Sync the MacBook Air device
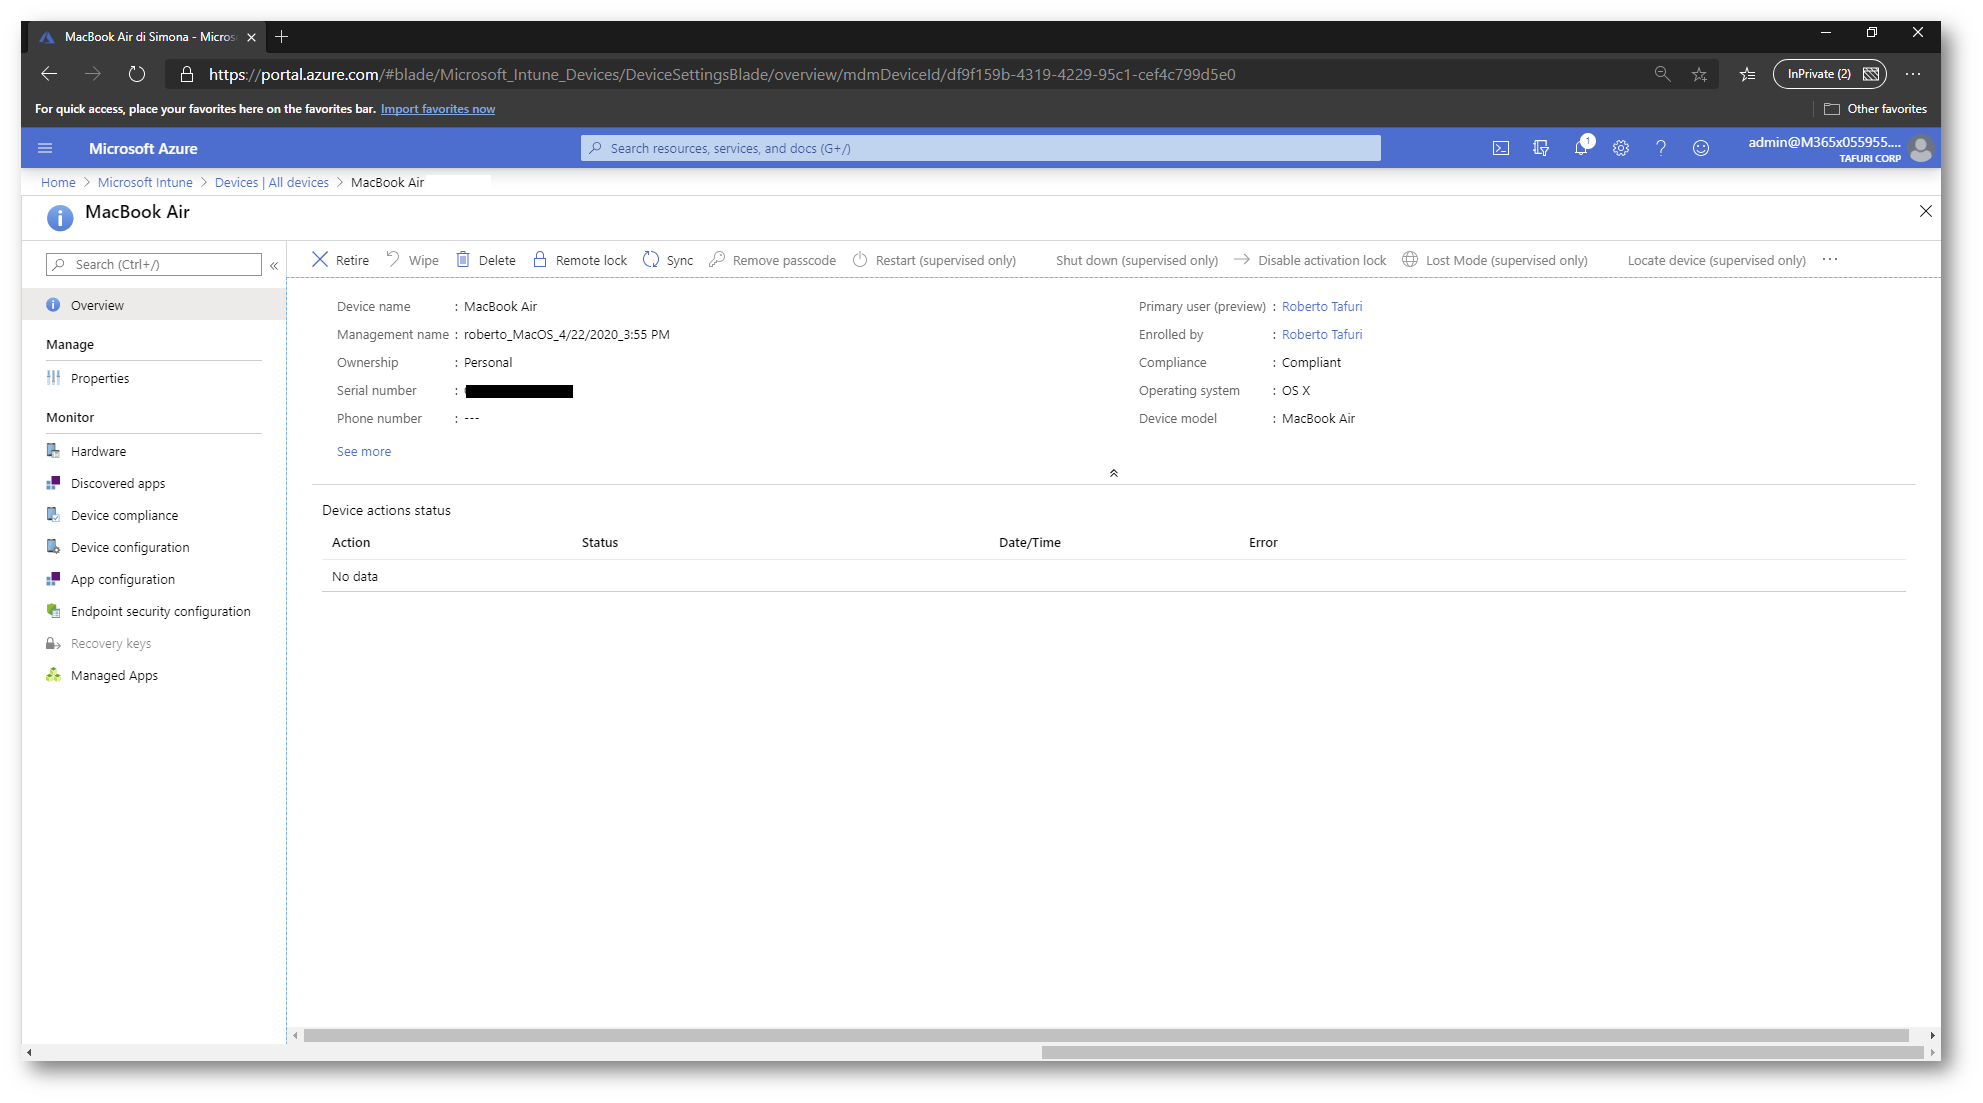Screen dimensions: 1983x1103 pyautogui.click(x=668, y=260)
